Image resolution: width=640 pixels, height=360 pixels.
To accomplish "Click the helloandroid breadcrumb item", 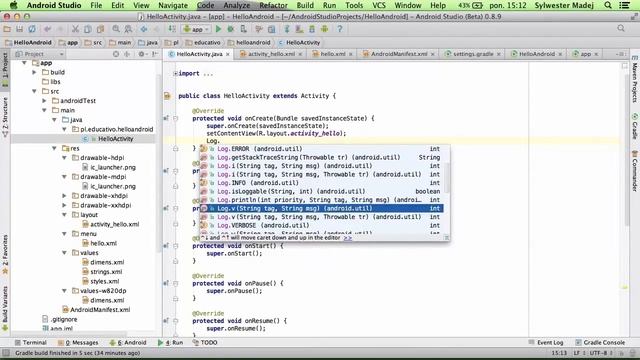I will click(x=249, y=42).
